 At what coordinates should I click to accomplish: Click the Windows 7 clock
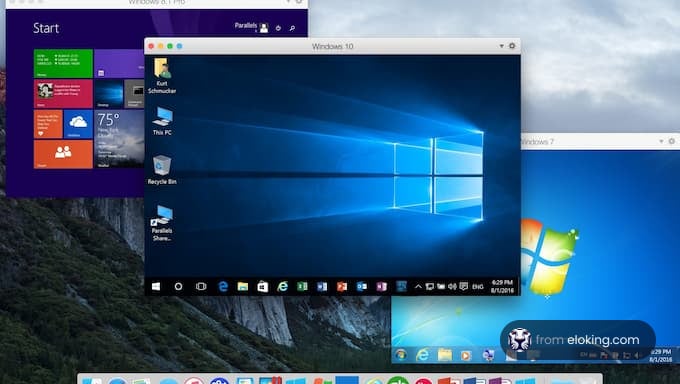tap(660, 355)
